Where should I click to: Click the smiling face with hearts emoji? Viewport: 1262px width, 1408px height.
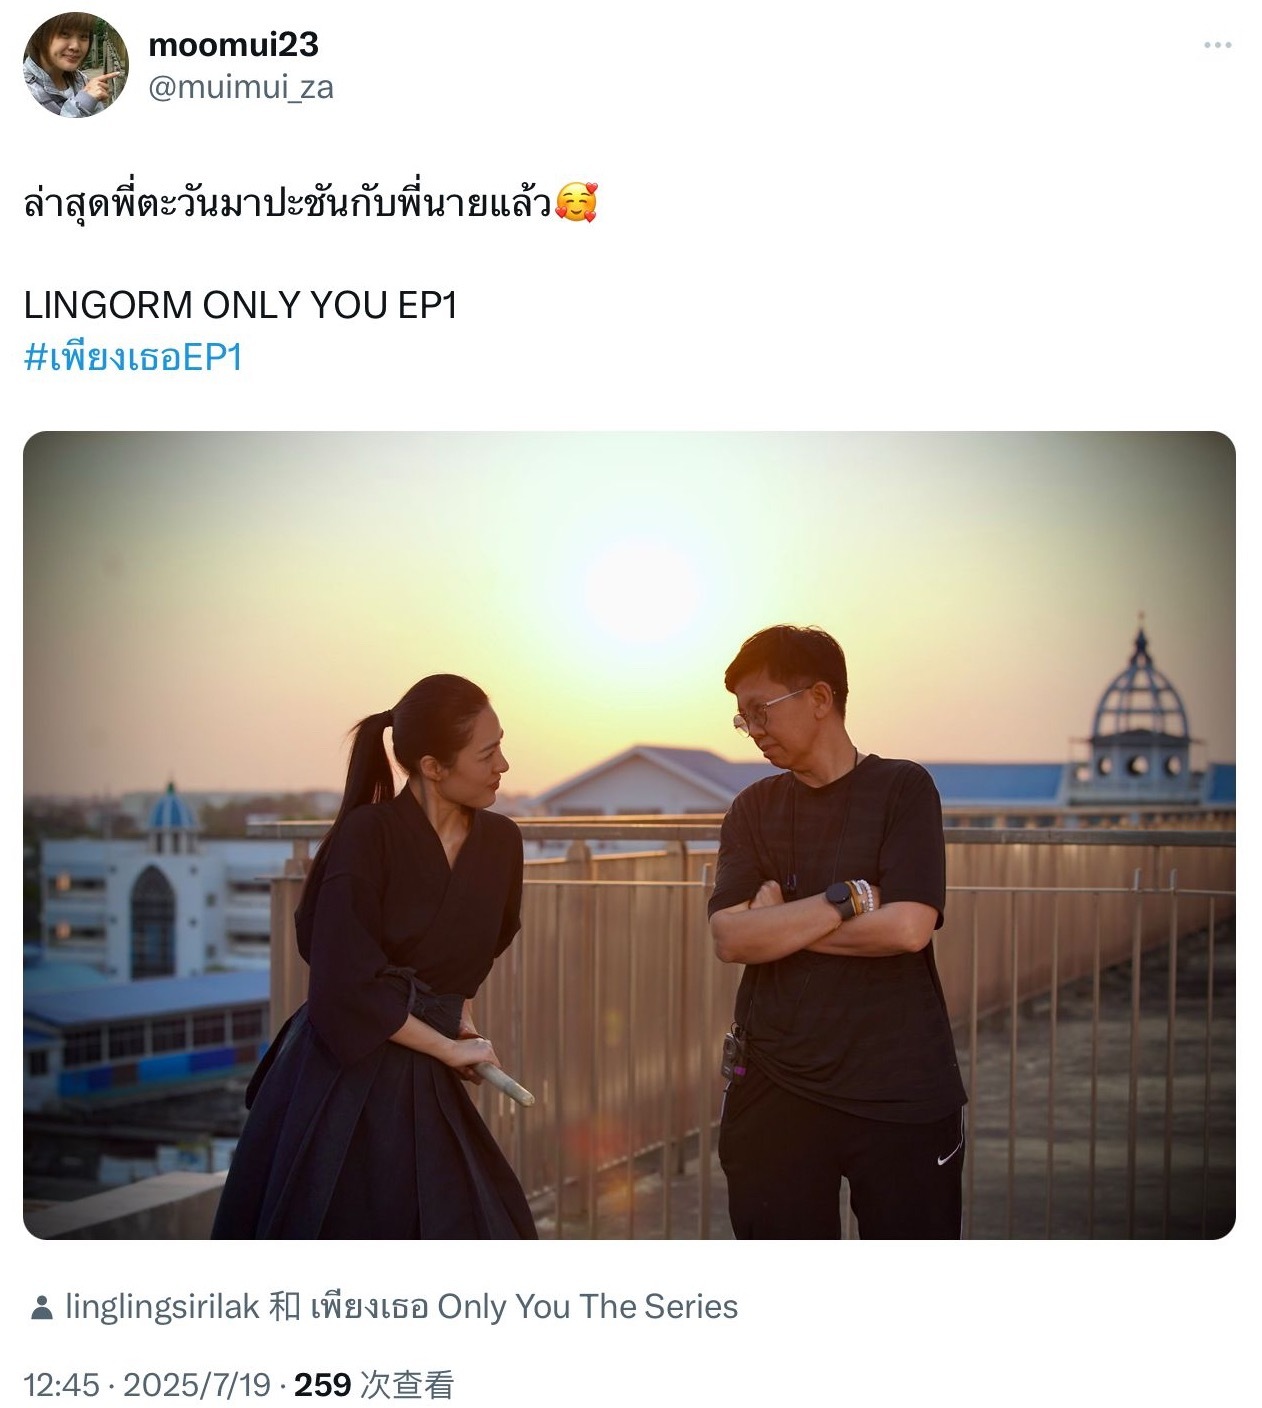click(576, 203)
